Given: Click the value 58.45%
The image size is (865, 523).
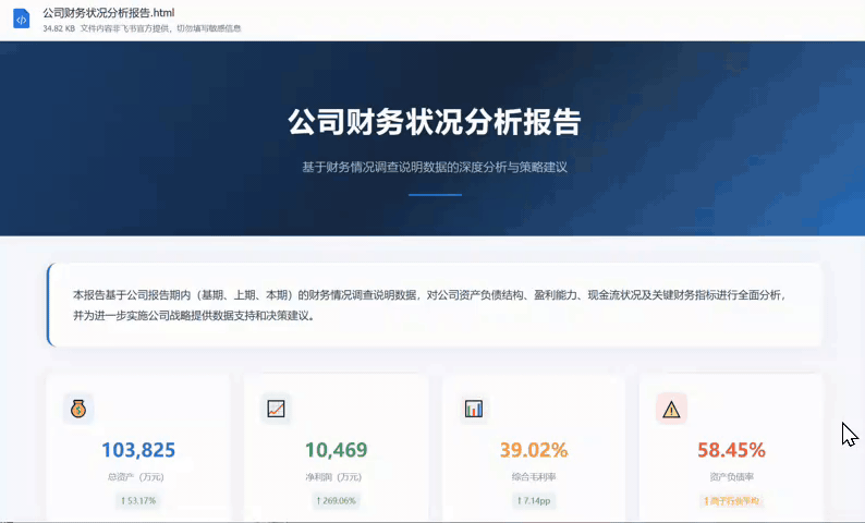Looking at the screenshot, I should pos(731,450).
